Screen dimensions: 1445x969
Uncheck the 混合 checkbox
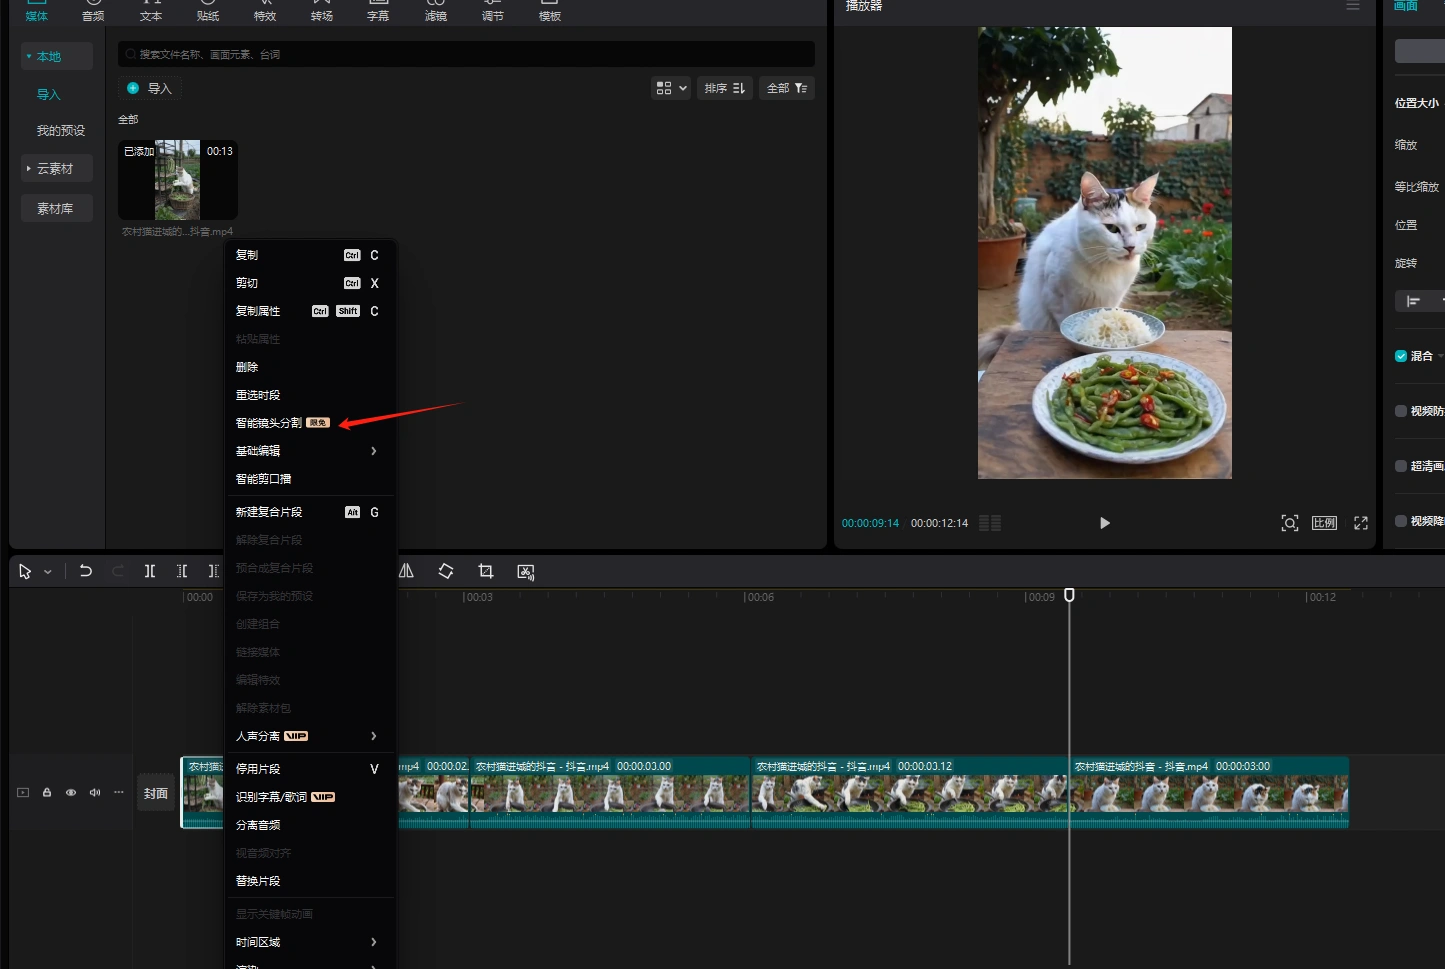(x=1401, y=356)
